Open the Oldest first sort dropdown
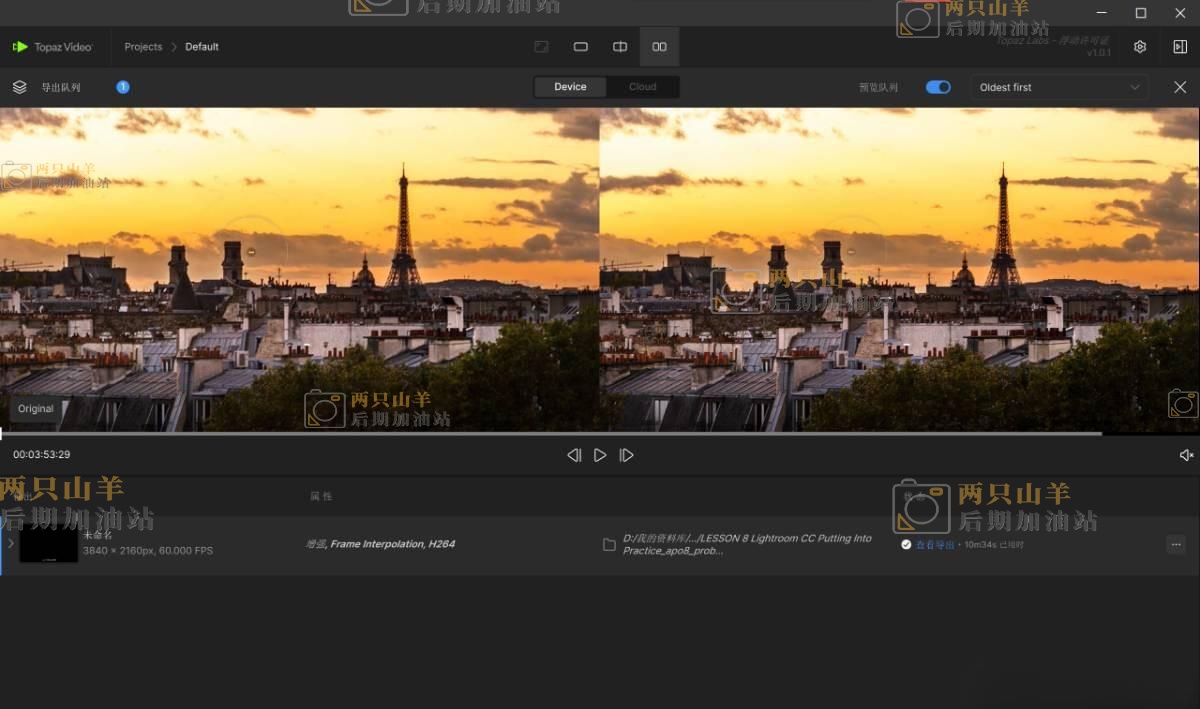Screen dimensions: 1200x709 click(x=1059, y=87)
